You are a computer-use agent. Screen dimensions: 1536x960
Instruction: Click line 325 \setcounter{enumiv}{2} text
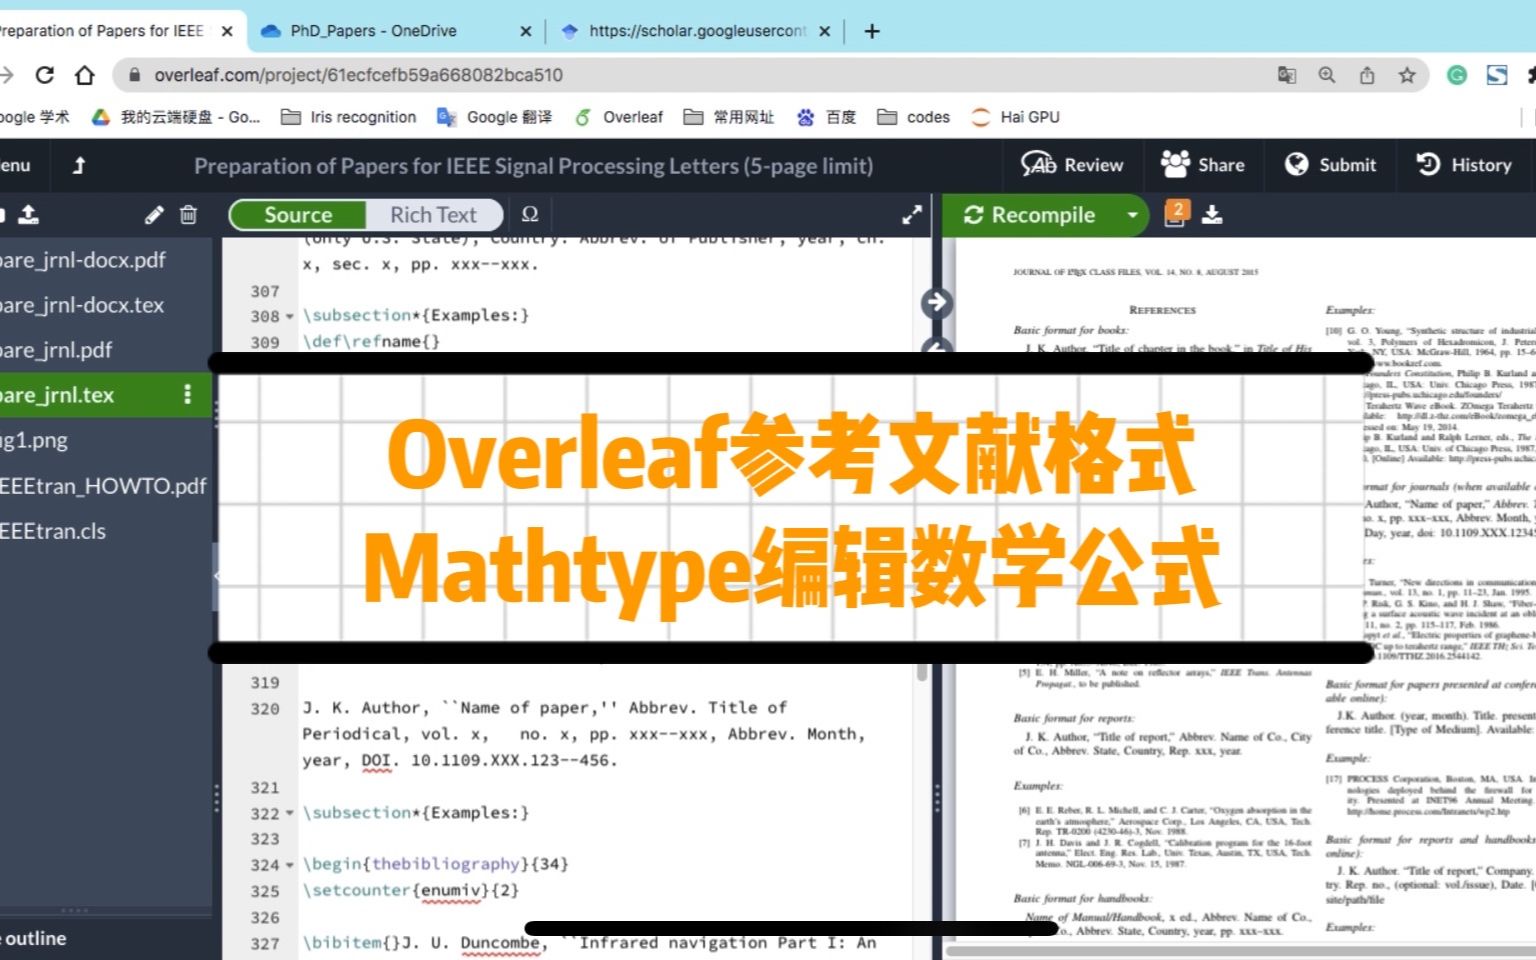pos(411,890)
